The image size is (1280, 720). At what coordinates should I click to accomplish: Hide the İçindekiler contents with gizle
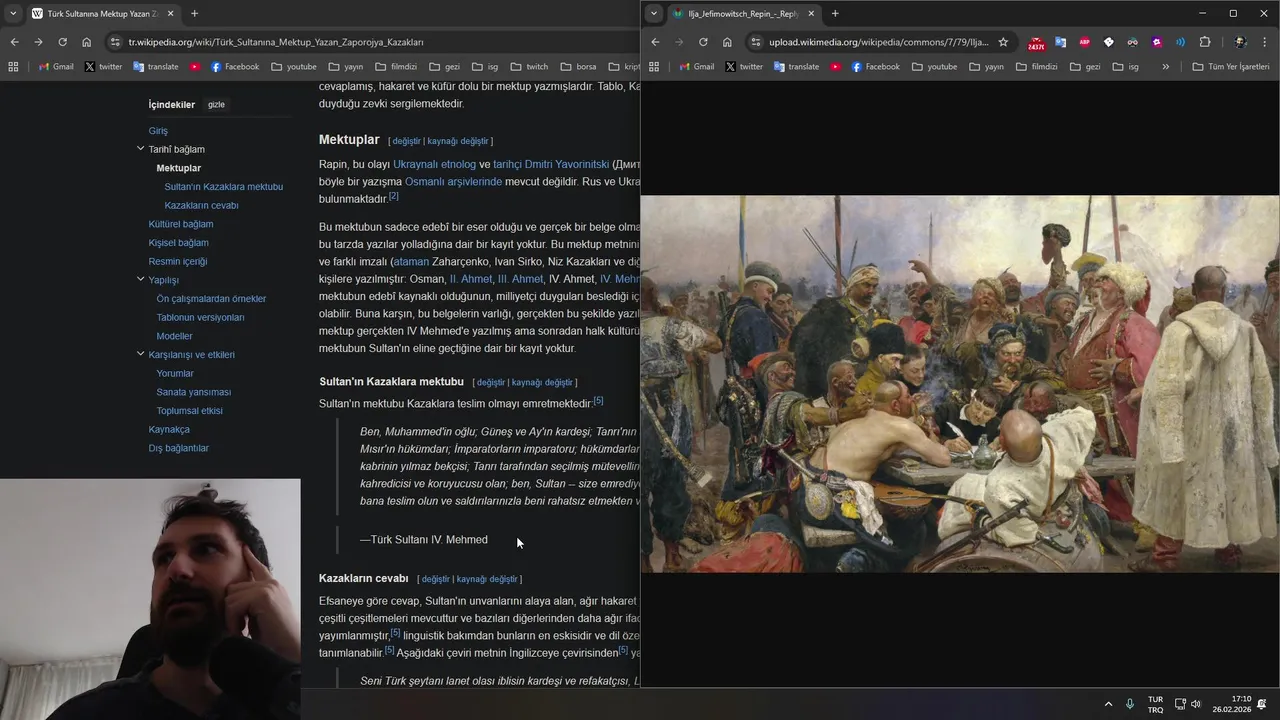[216, 104]
